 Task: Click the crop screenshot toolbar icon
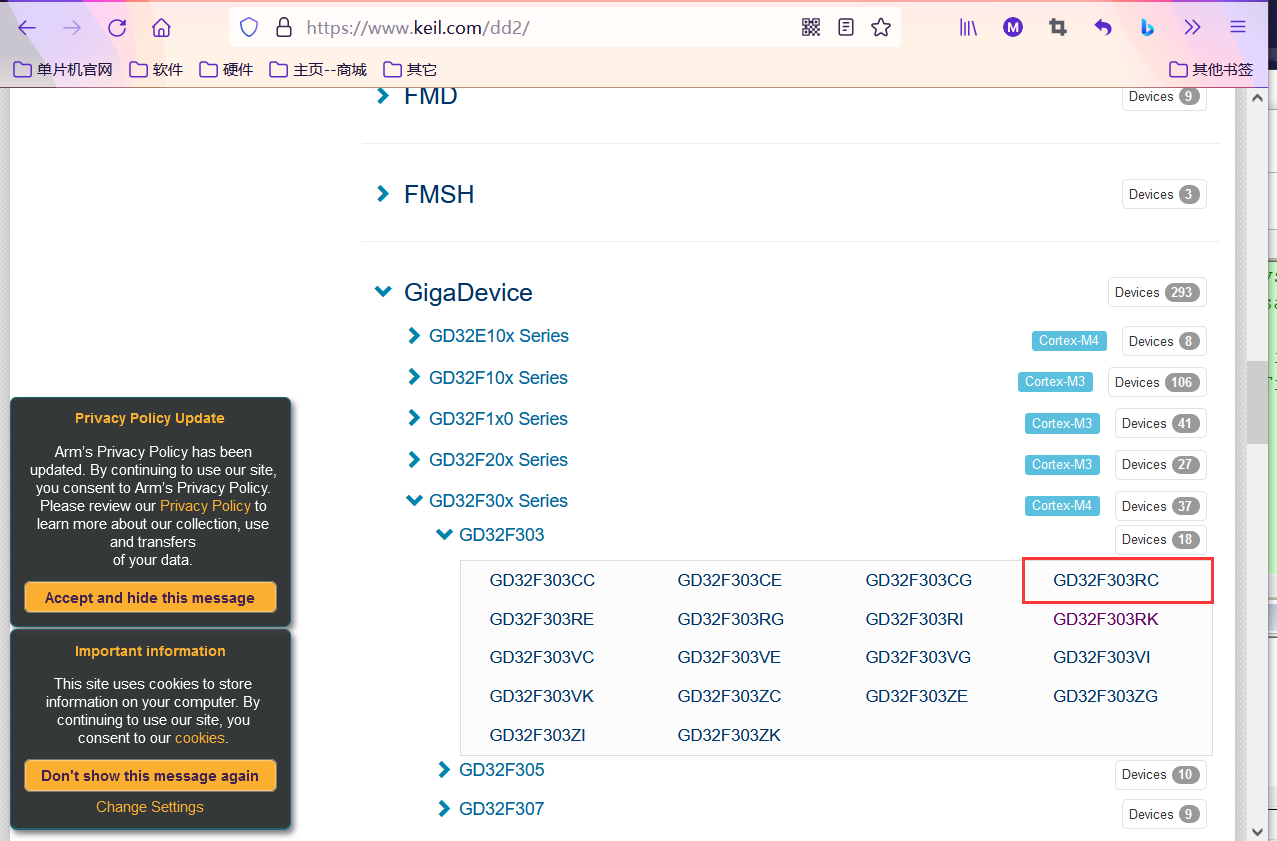[x=1058, y=27]
